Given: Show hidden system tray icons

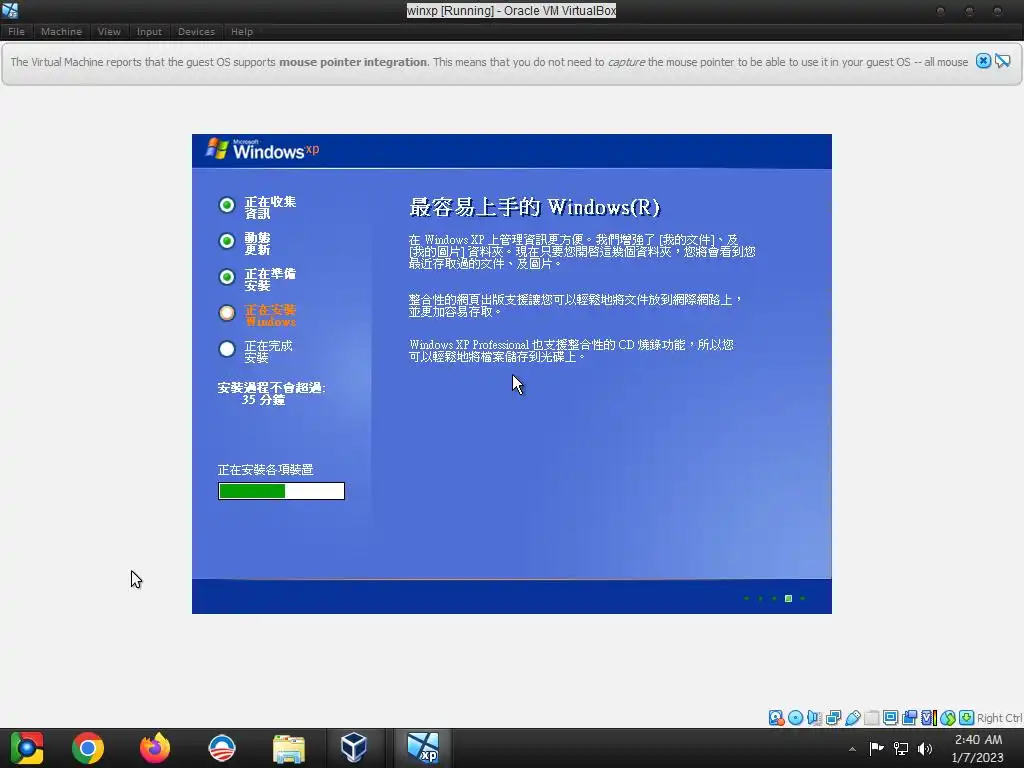Looking at the screenshot, I should click(852, 749).
